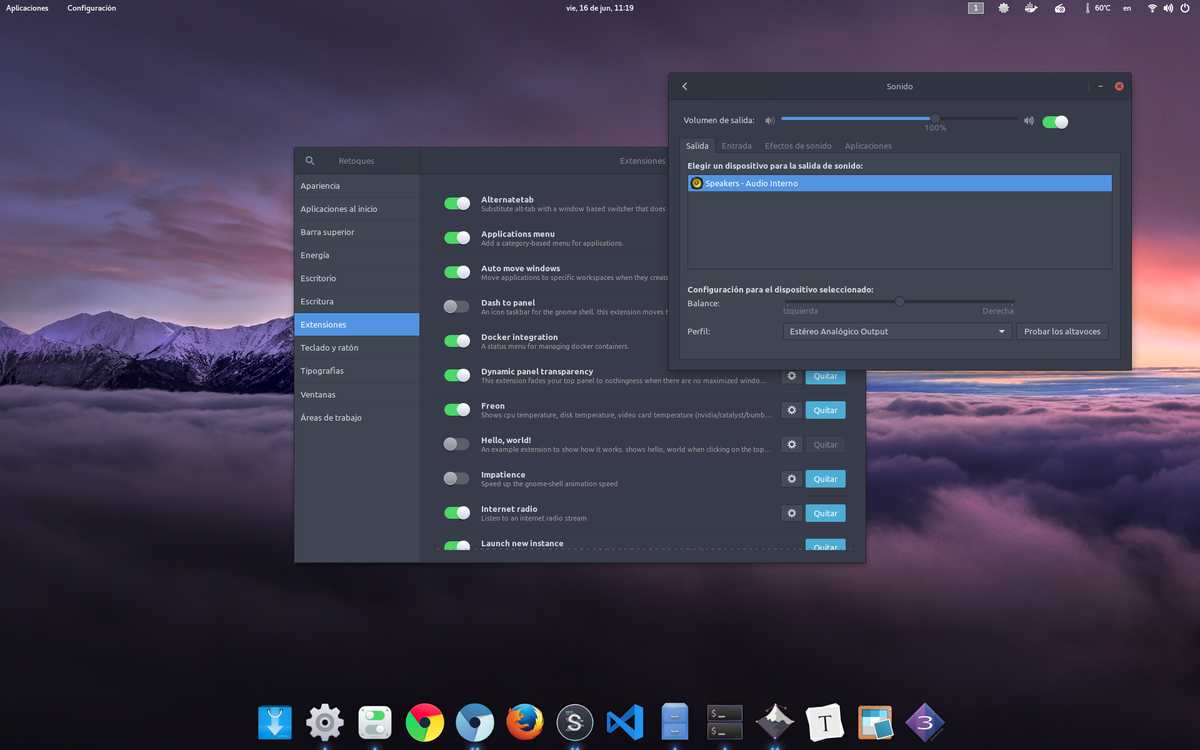Click Quitar next to Impatience extension

pyautogui.click(x=825, y=478)
